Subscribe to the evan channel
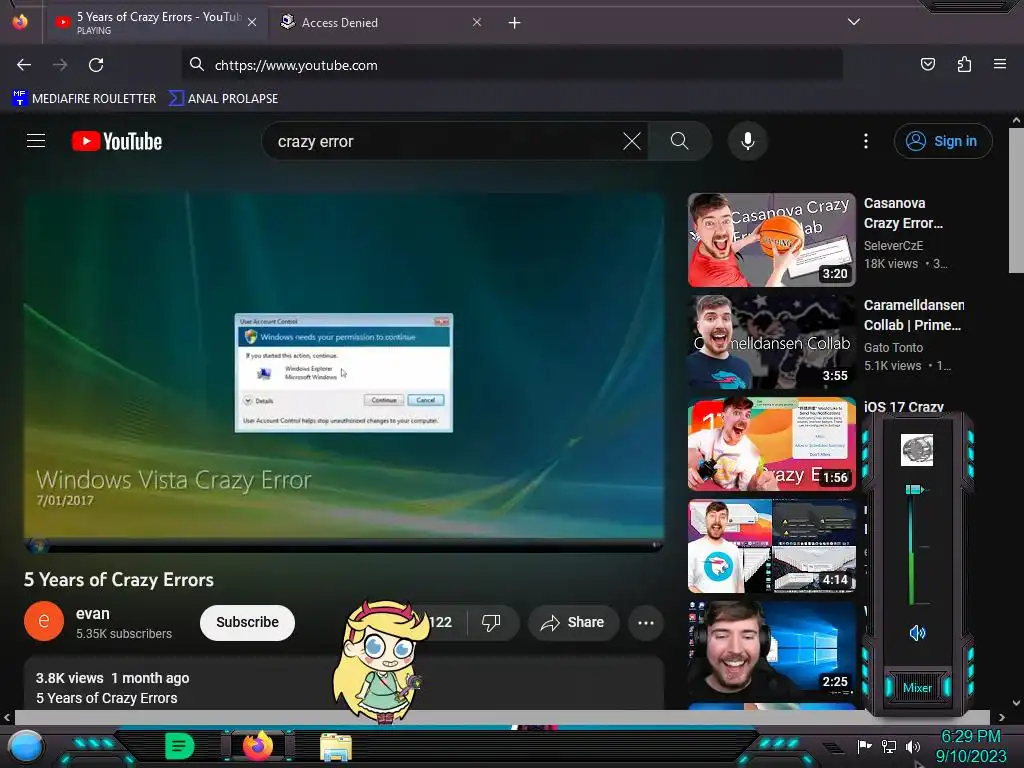 (248, 622)
